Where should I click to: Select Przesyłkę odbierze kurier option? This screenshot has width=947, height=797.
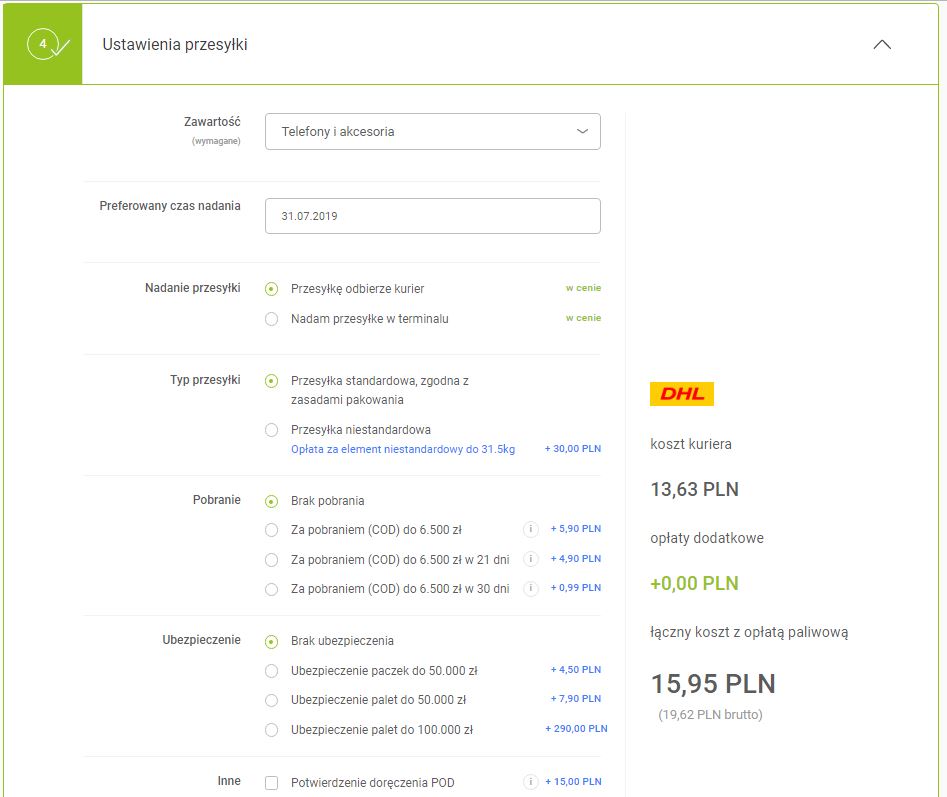[x=271, y=289]
